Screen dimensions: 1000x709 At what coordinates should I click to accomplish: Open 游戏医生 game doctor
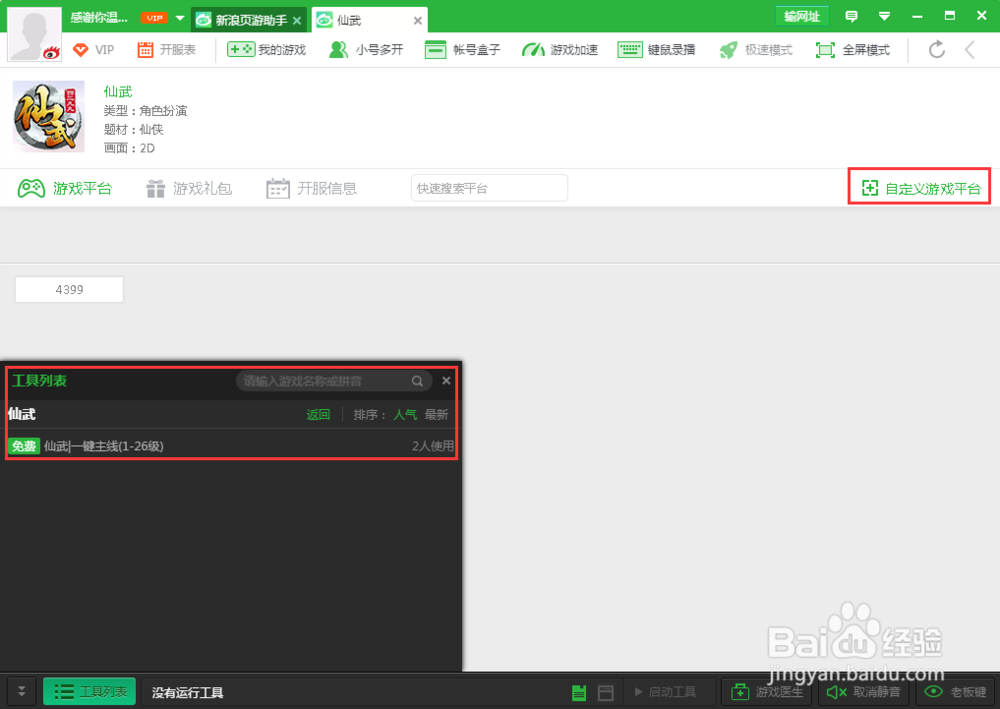(x=767, y=692)
